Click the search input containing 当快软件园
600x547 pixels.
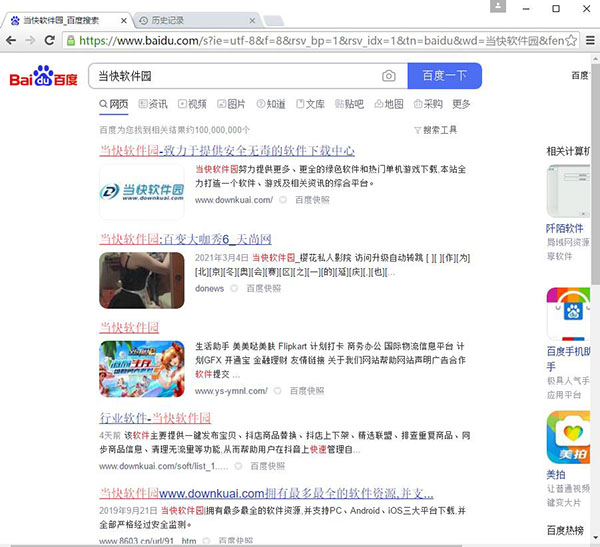click(x=230, y=76)
